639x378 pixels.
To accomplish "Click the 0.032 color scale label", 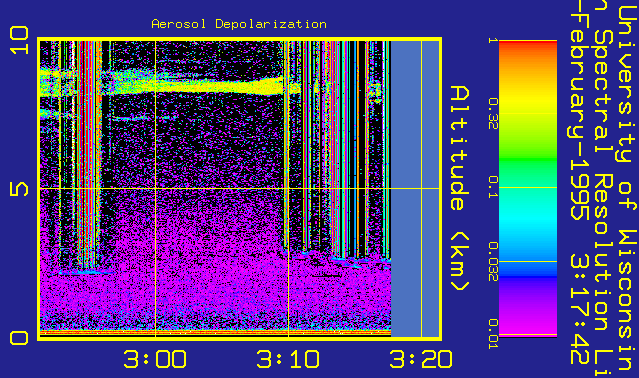I will tap(493, 261).
